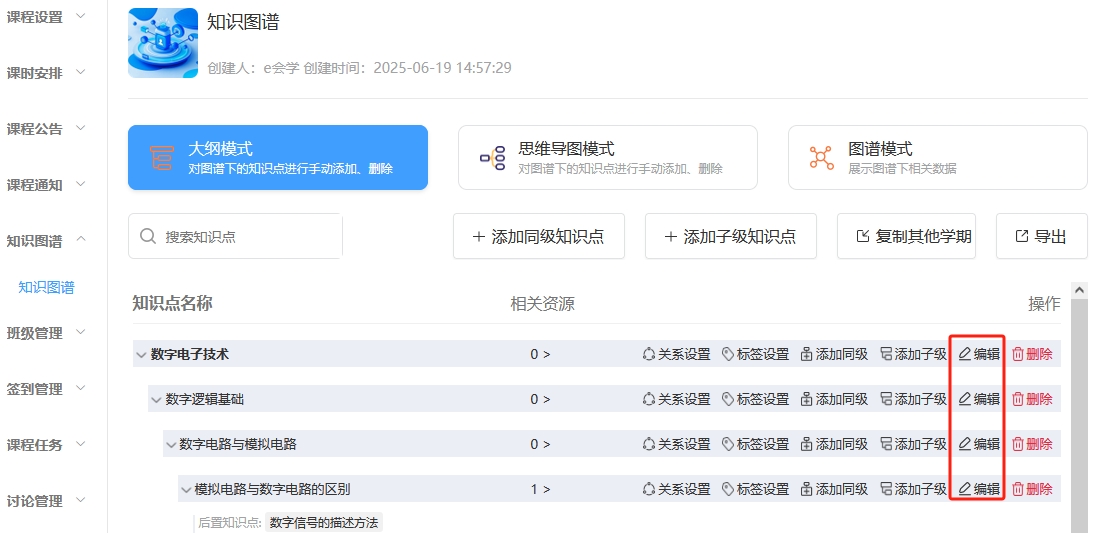Click 导出 export button

tap(1041, 237)
